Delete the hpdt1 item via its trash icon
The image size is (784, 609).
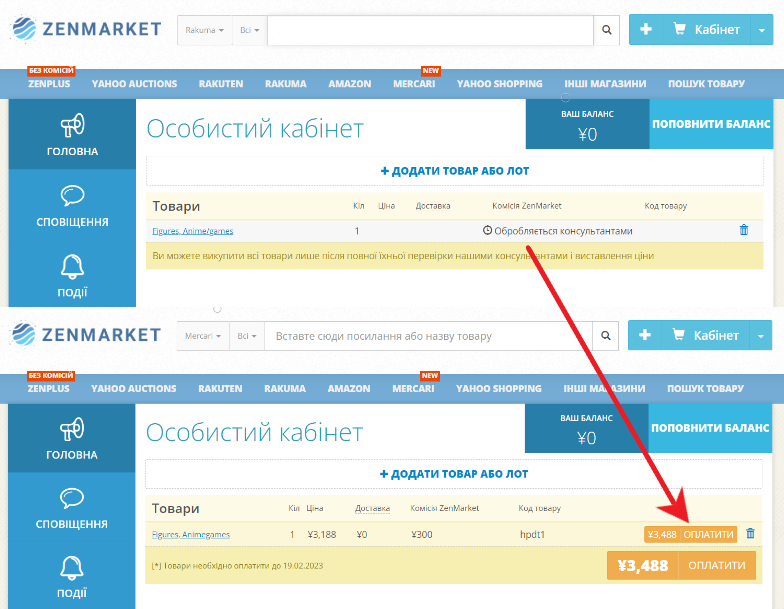click(x=750, y=533)
